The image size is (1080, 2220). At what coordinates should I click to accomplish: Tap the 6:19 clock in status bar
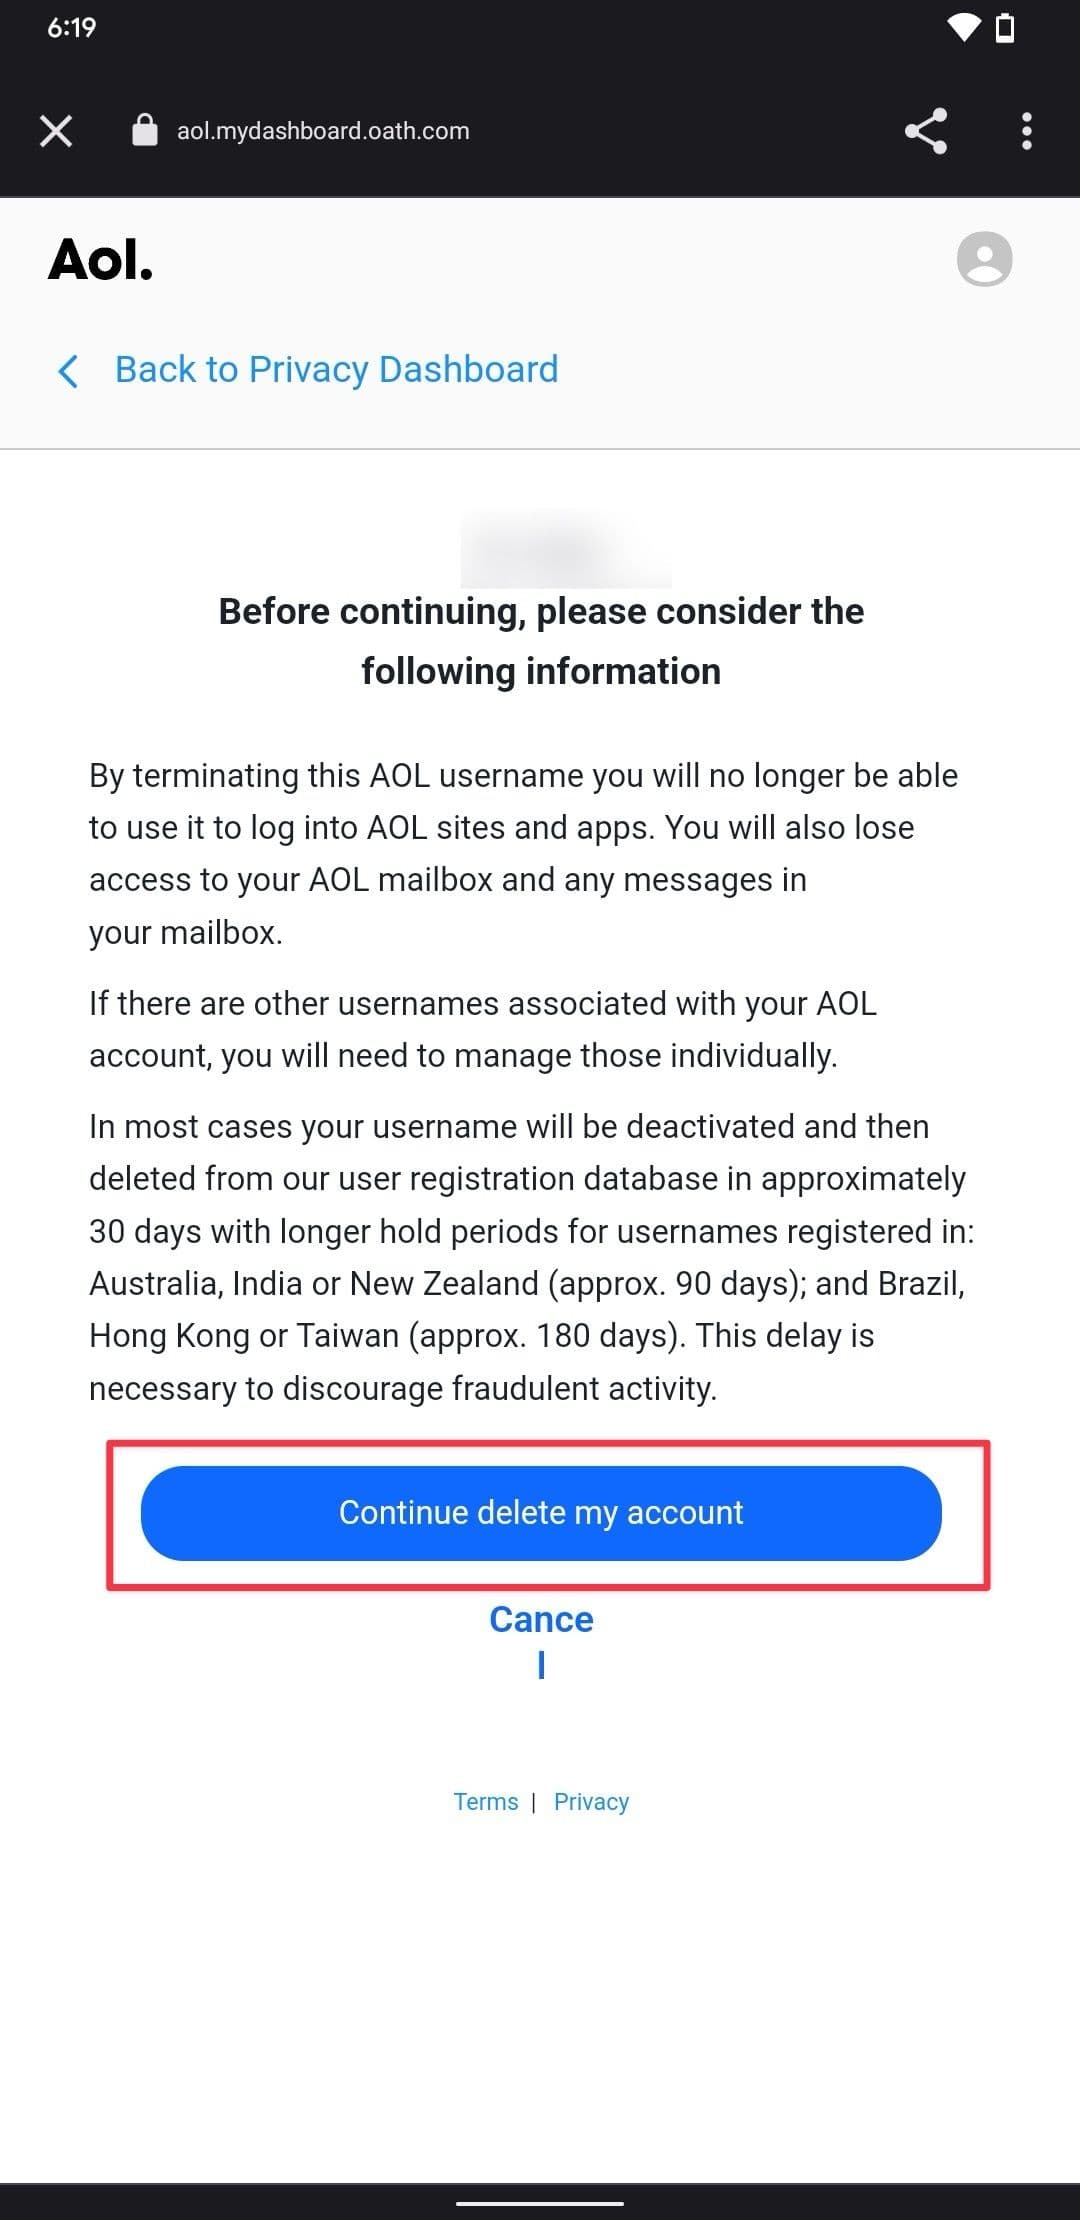click(x=72, y=28)
